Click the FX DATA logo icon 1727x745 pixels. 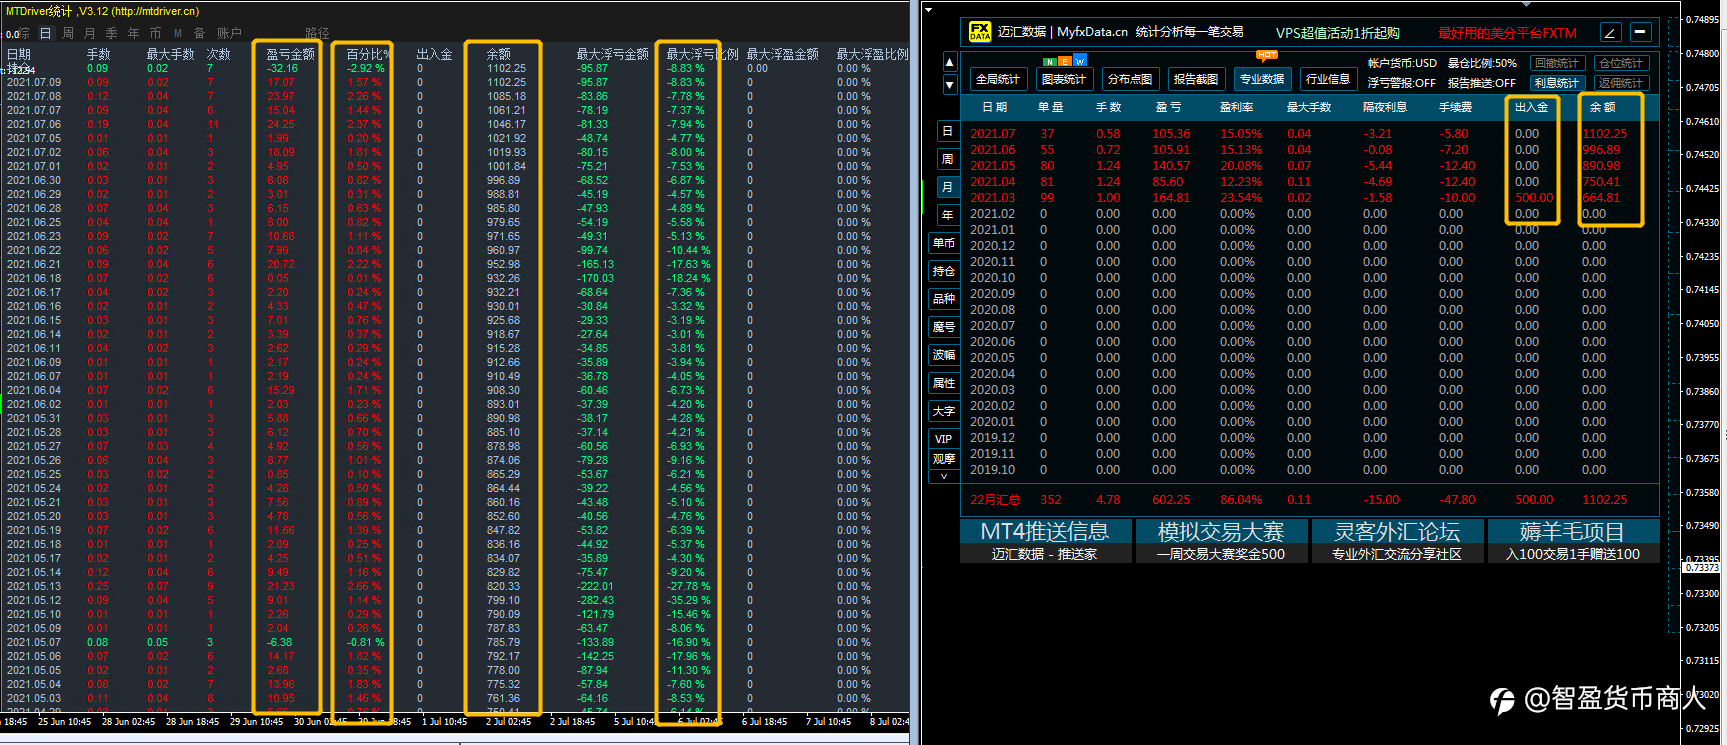979,32
